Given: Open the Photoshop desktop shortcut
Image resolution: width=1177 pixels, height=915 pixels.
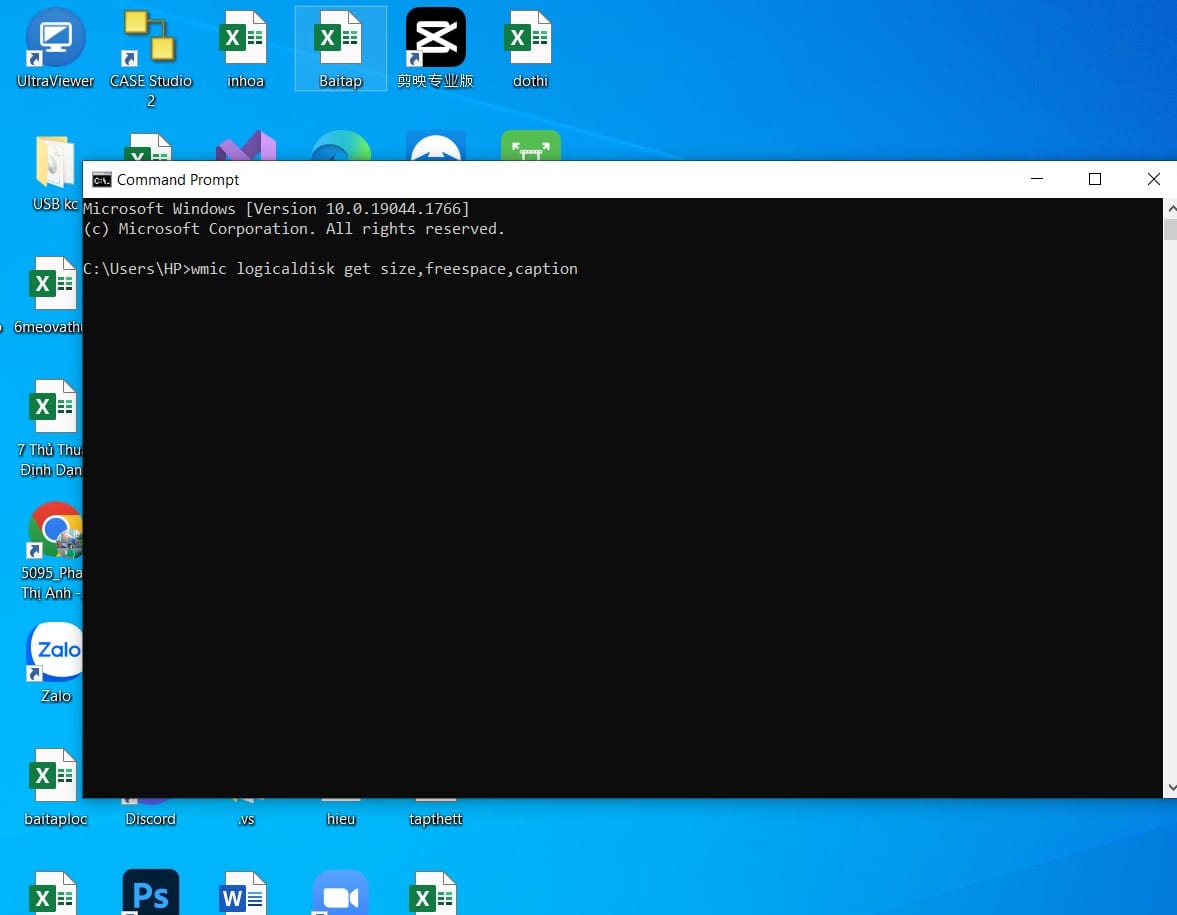Looking at the screenshot, I should click(x=150, y=892).
